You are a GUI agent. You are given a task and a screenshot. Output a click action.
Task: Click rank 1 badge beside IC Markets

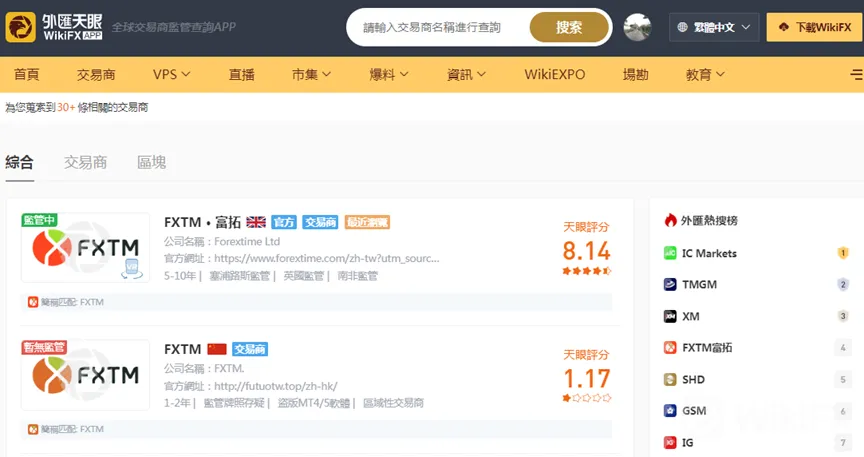point(843,253)
